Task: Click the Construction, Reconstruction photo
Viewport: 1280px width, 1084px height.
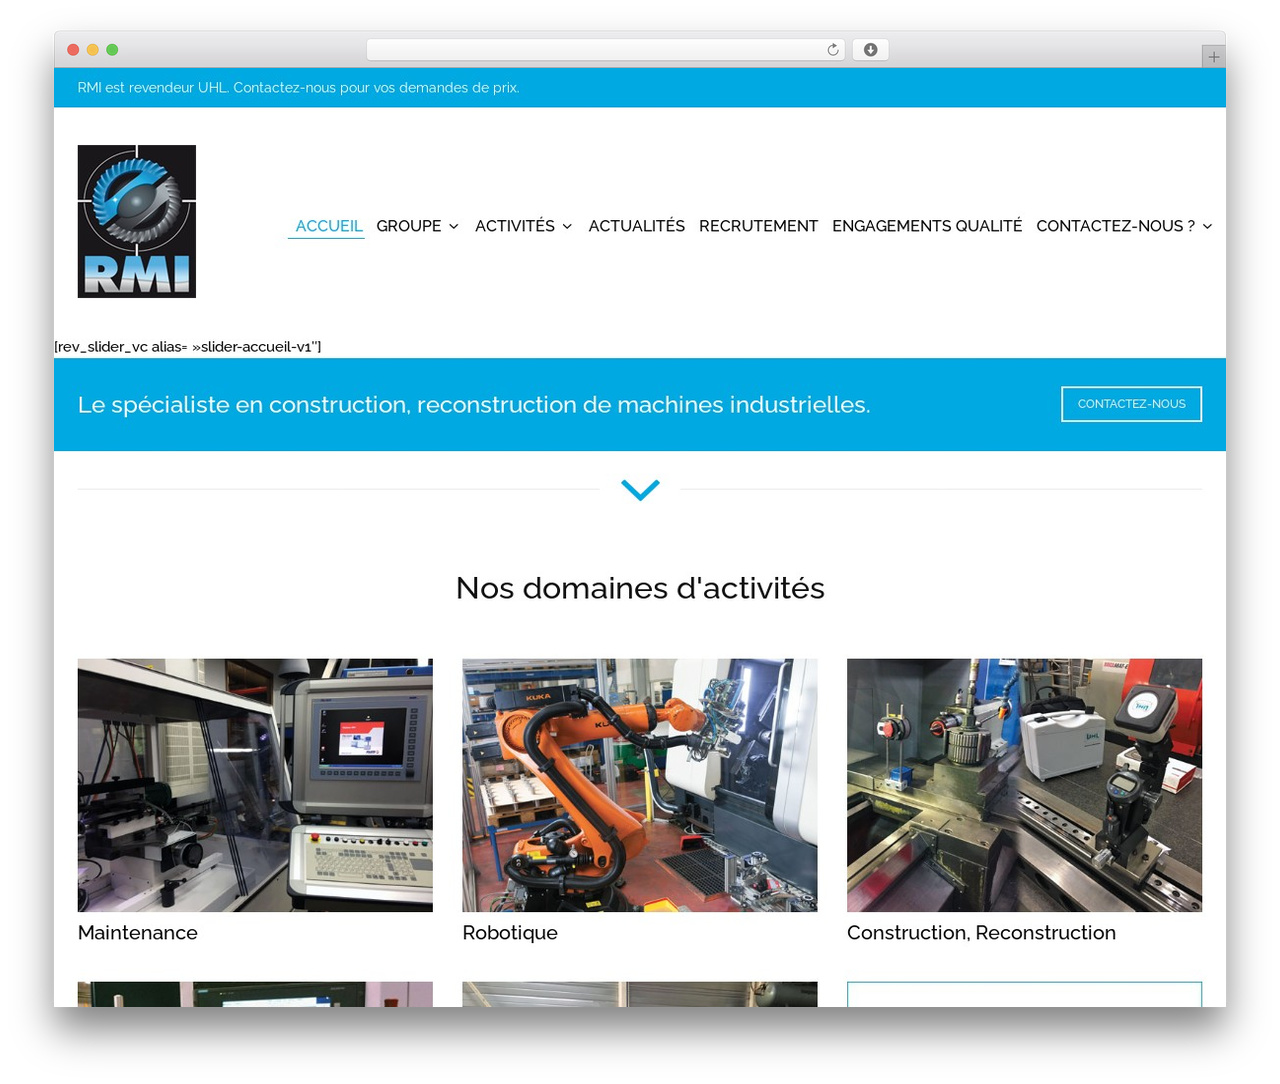Action: (x=1024, y=785)
